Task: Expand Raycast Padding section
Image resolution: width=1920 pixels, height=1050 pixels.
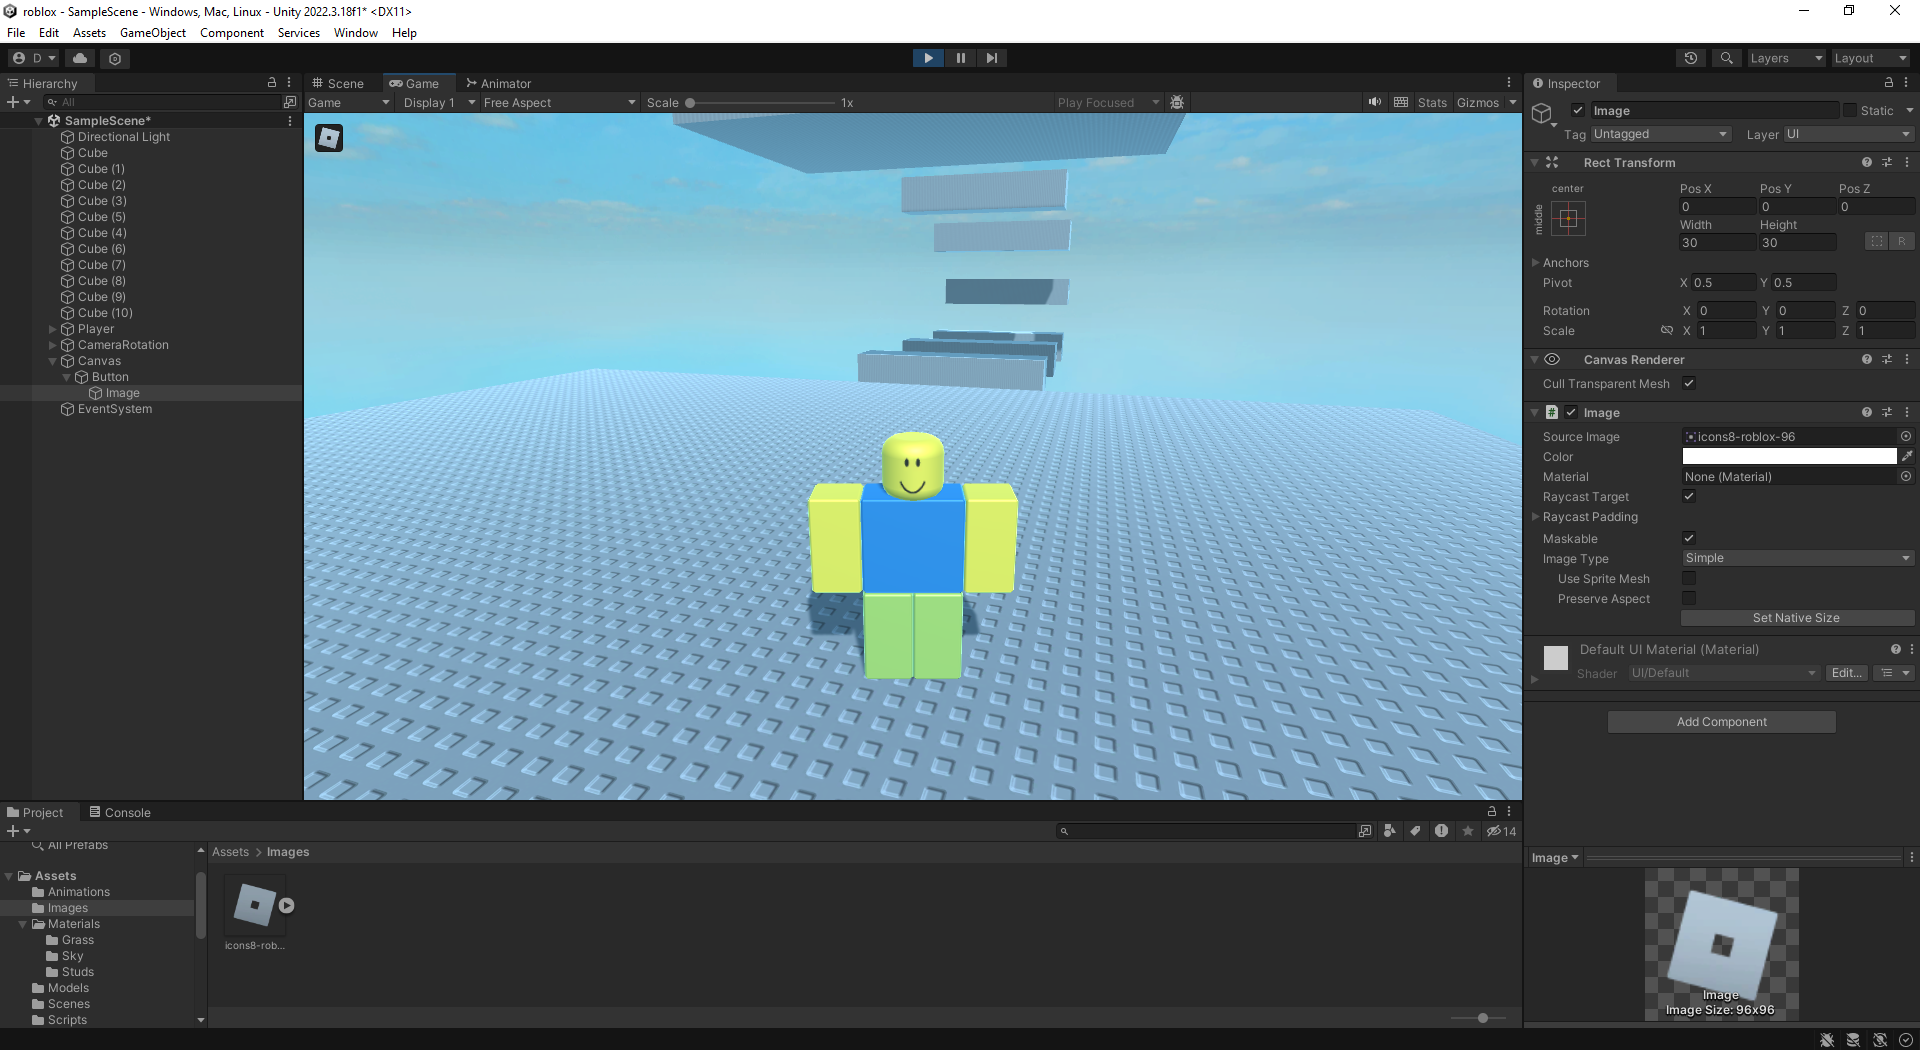Action: (1535, 516)
